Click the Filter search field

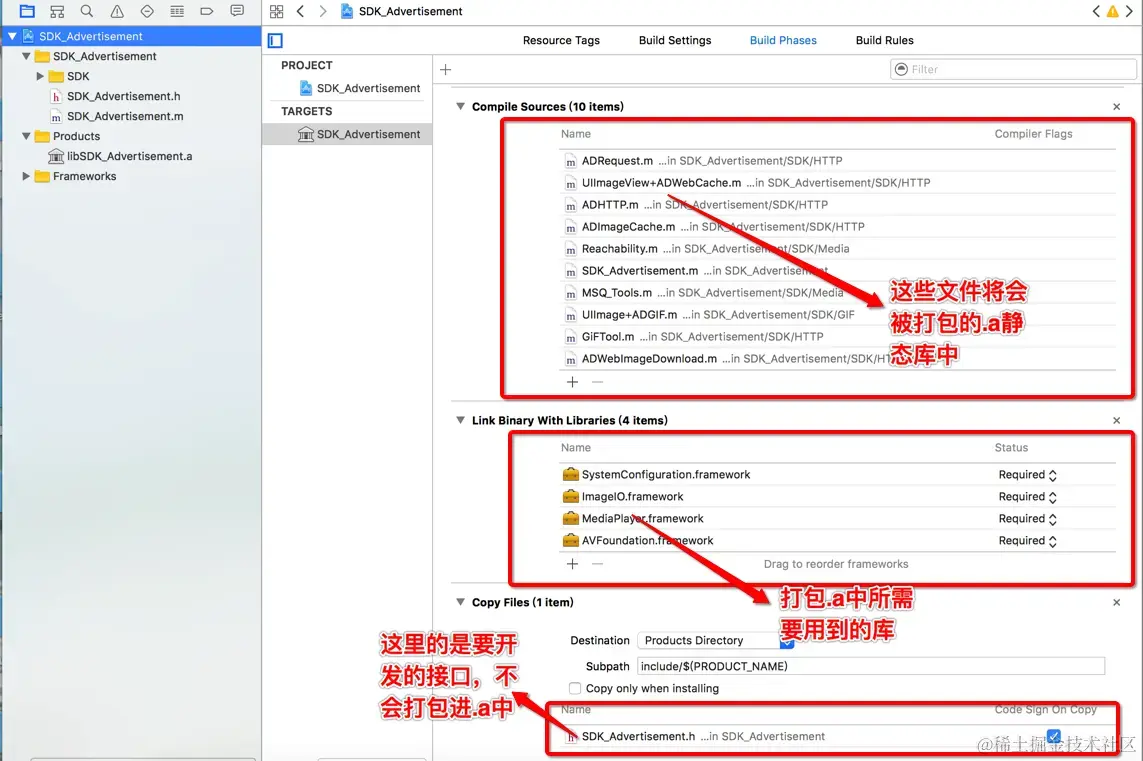1013,69
